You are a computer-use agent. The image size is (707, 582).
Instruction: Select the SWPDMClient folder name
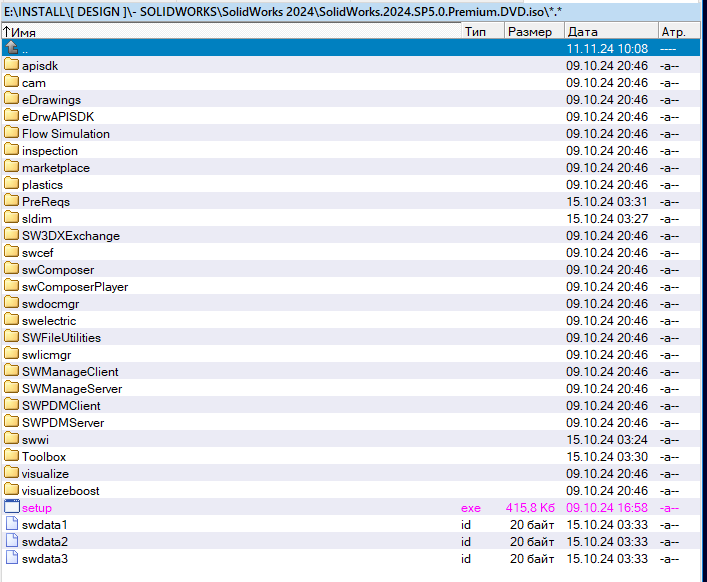[61, 406]
